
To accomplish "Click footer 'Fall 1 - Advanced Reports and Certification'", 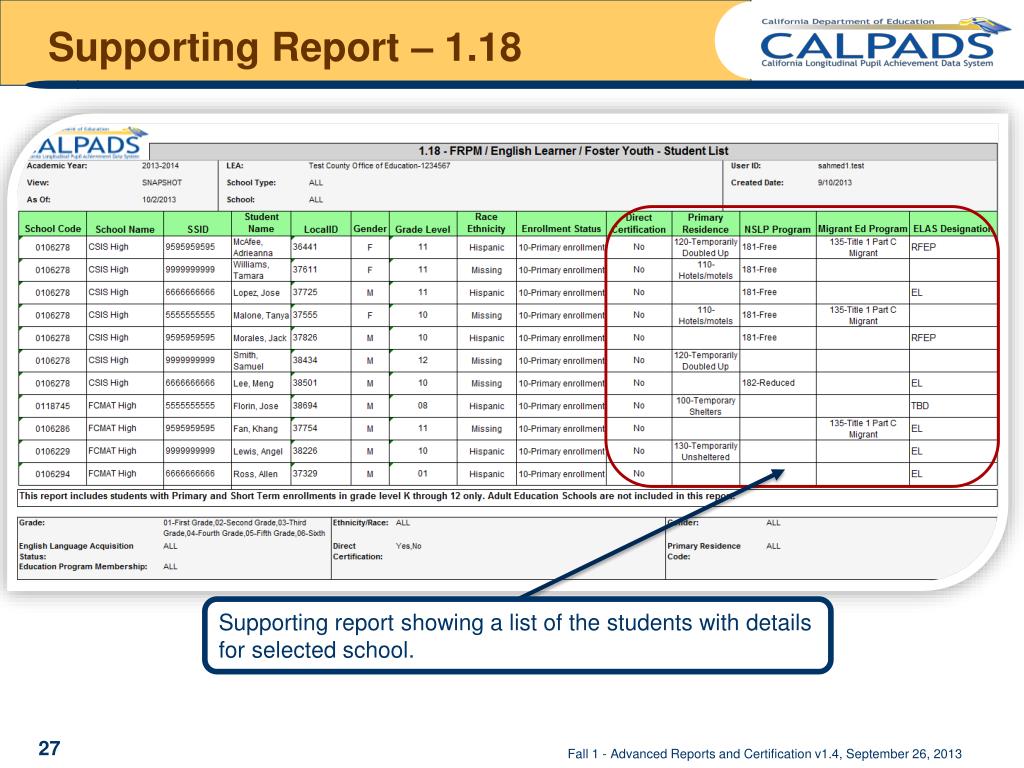I will [764, 754].
